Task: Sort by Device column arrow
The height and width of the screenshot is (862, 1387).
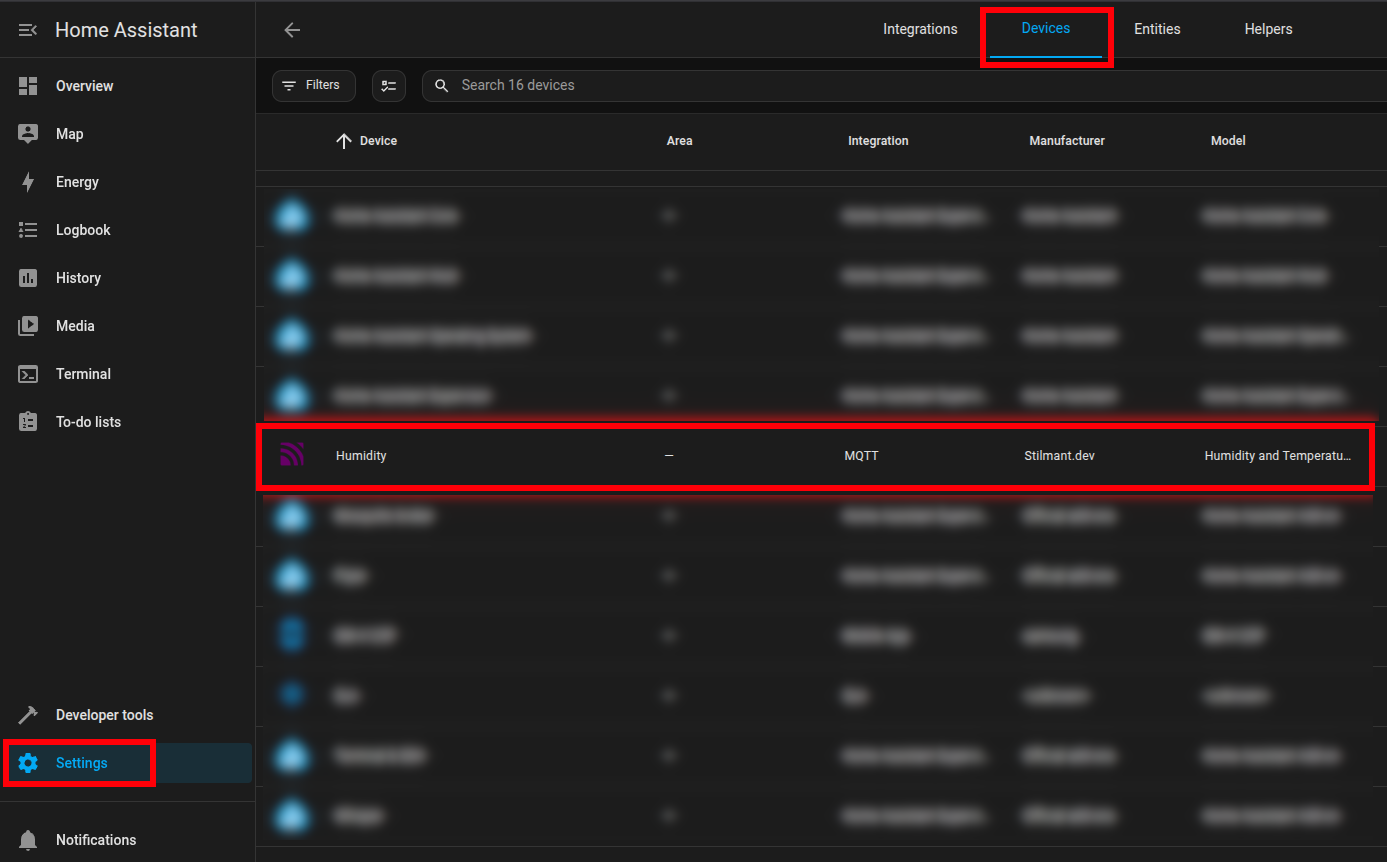Action: pos(344,141)
